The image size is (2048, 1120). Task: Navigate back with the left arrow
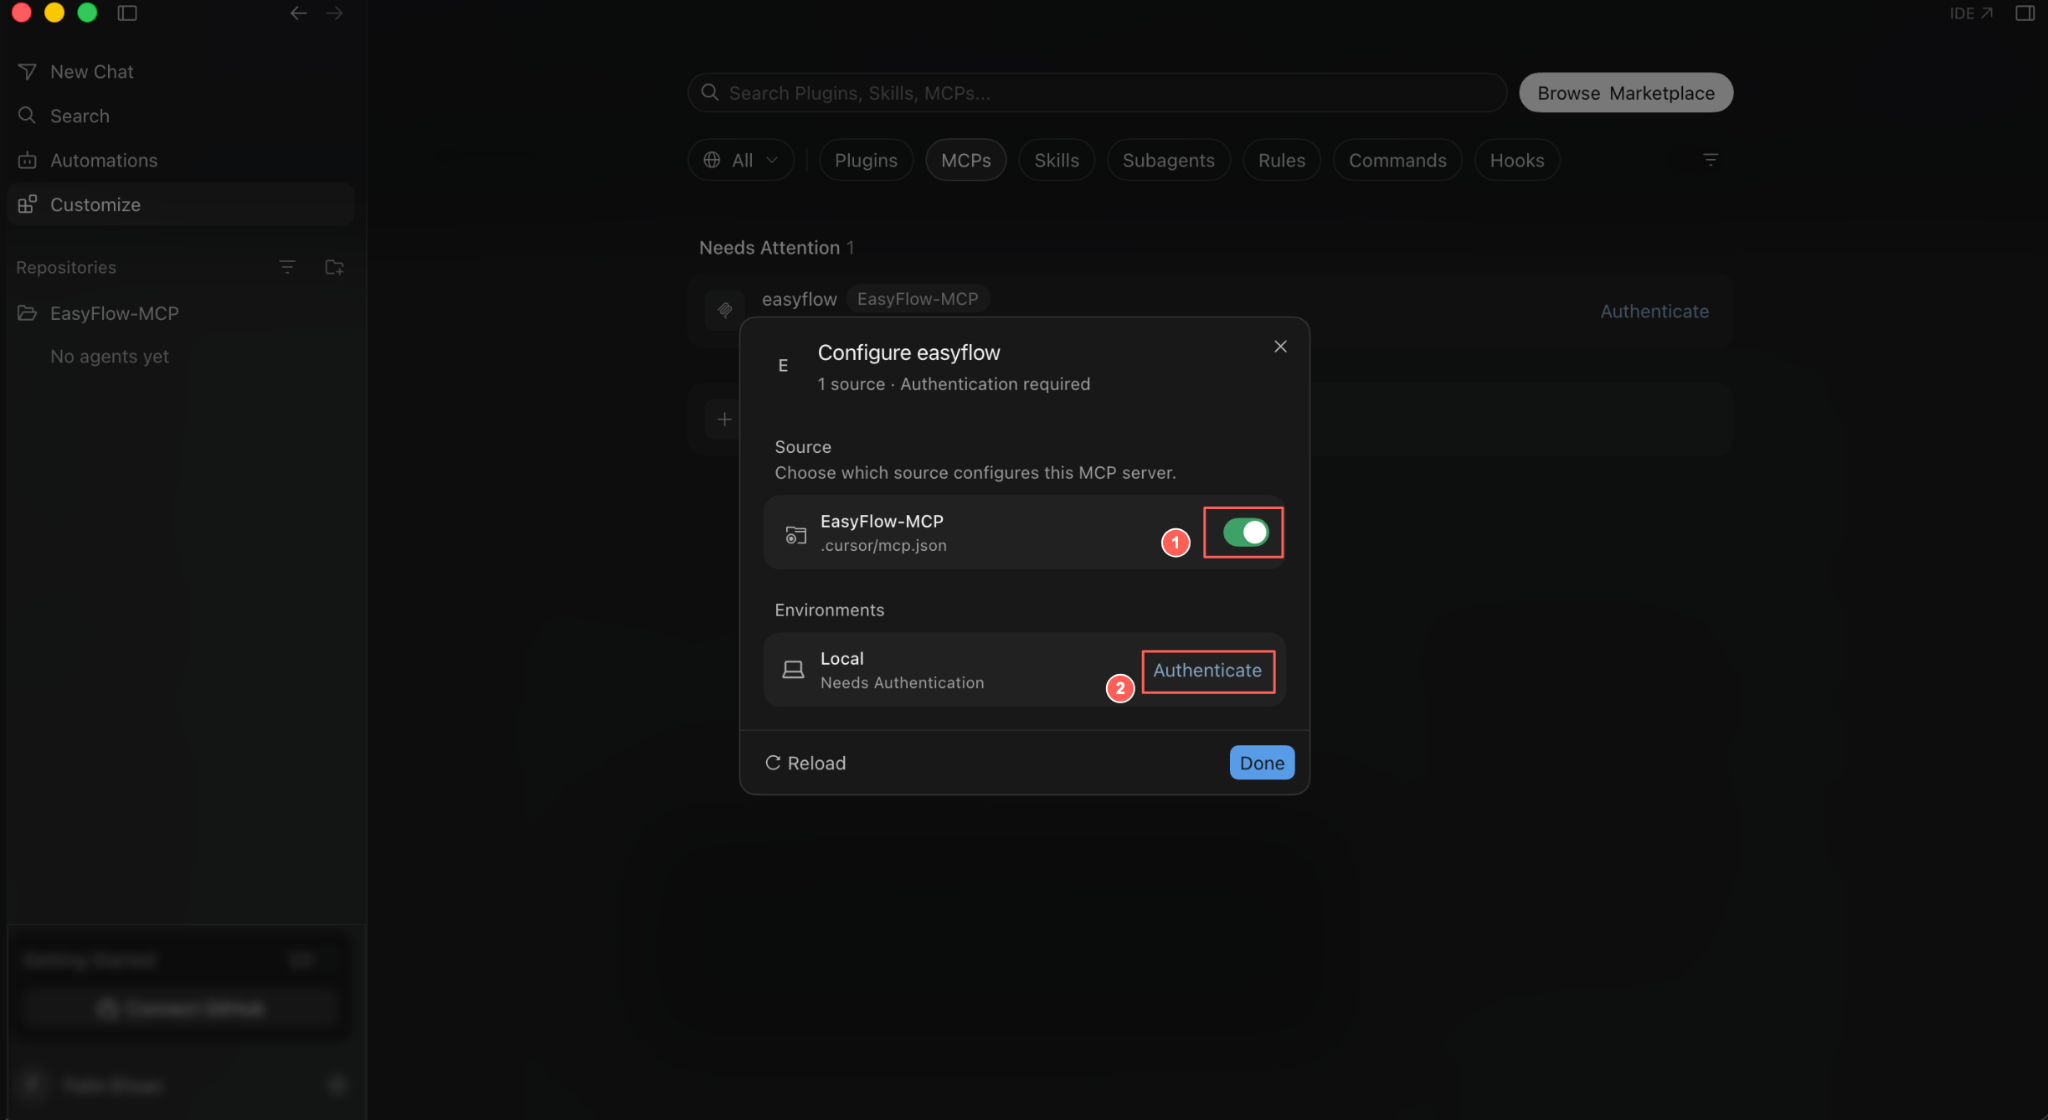(x=298, y=13)
